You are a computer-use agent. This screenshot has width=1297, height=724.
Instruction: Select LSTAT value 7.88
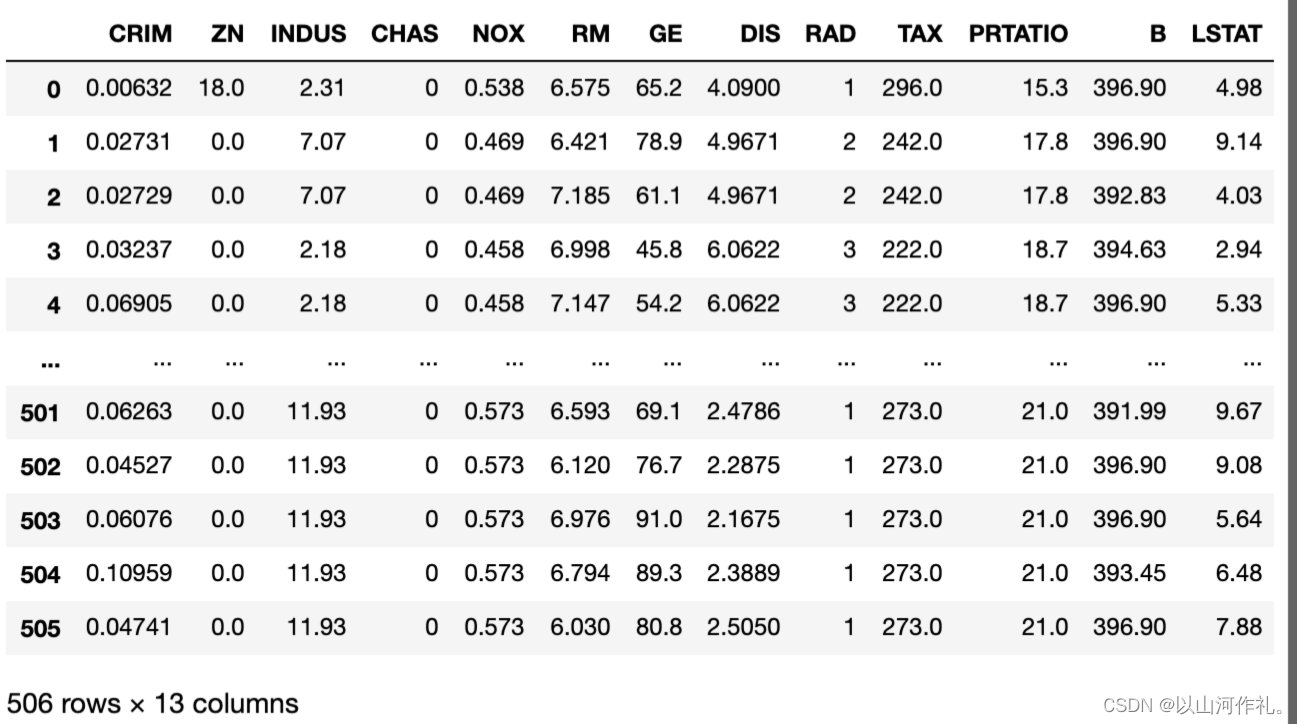1239,627
